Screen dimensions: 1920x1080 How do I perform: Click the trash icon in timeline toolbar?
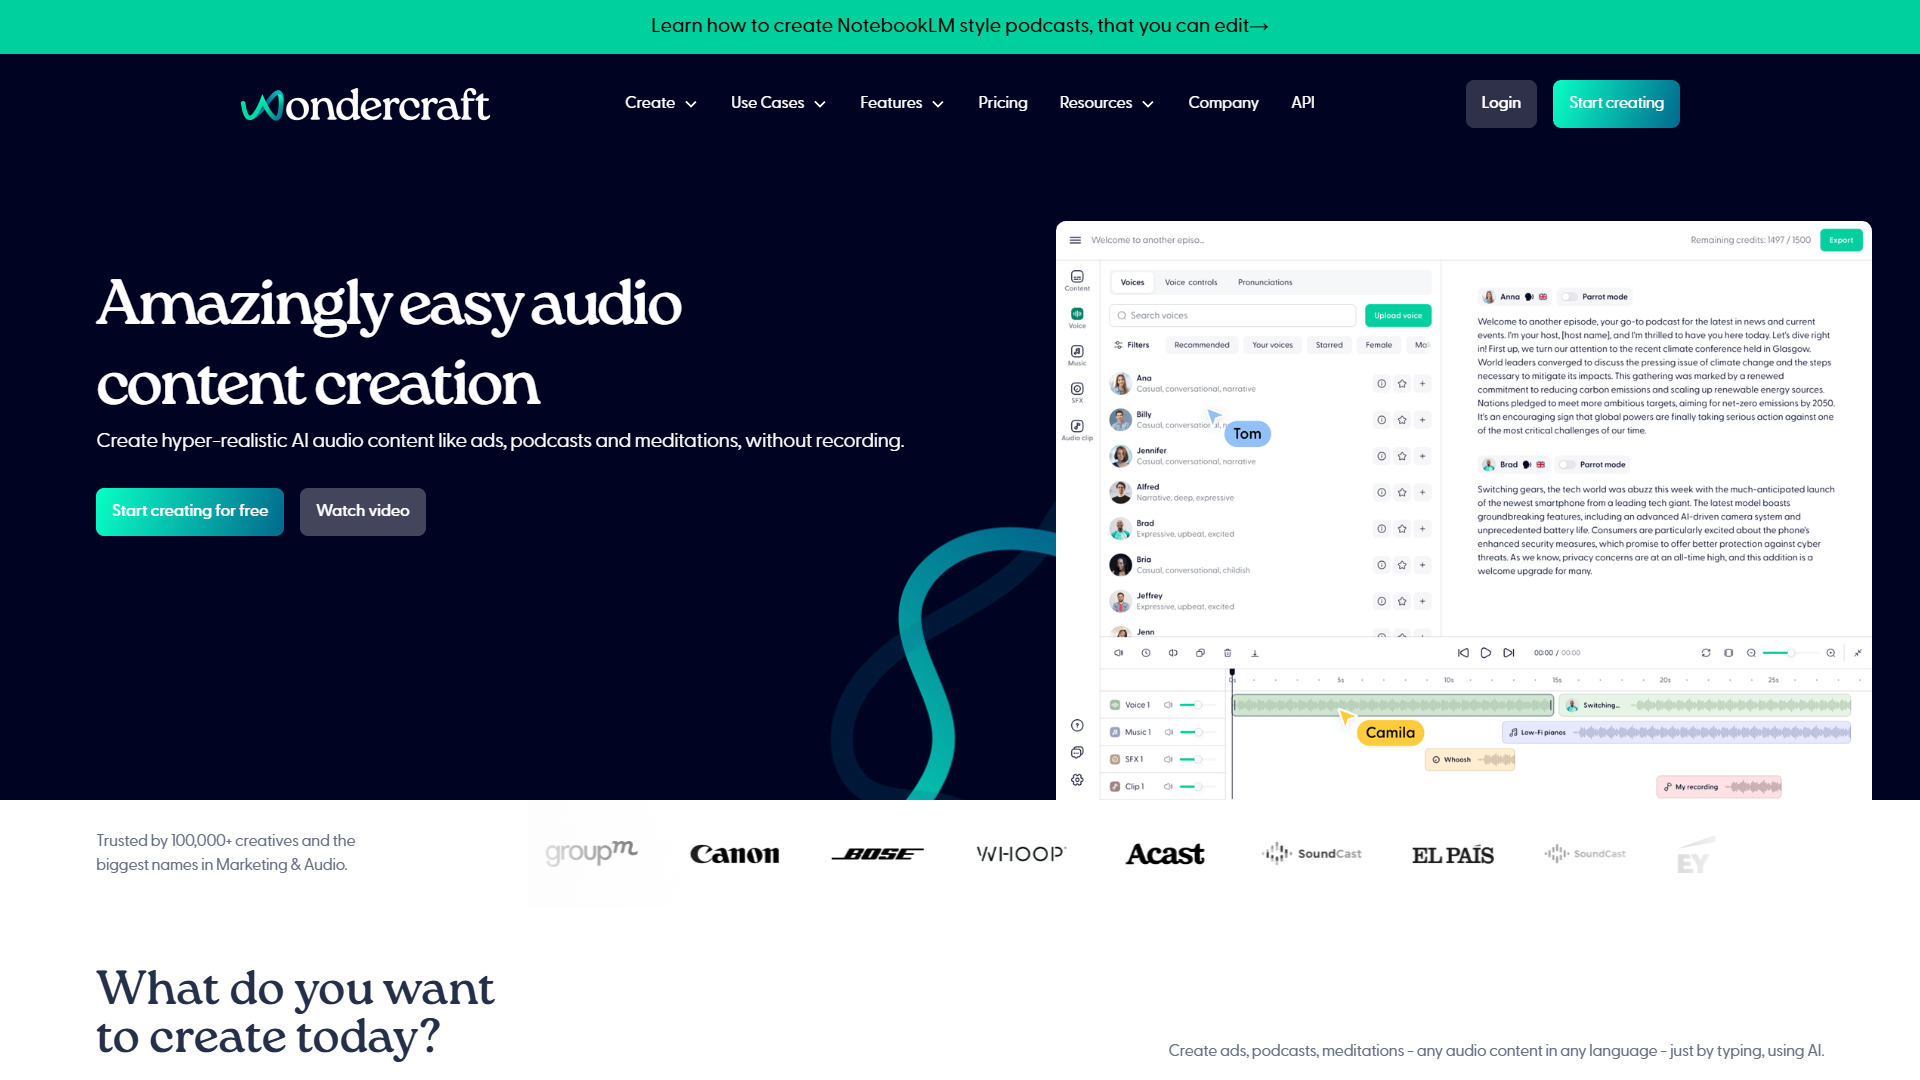click(1228, 653)
